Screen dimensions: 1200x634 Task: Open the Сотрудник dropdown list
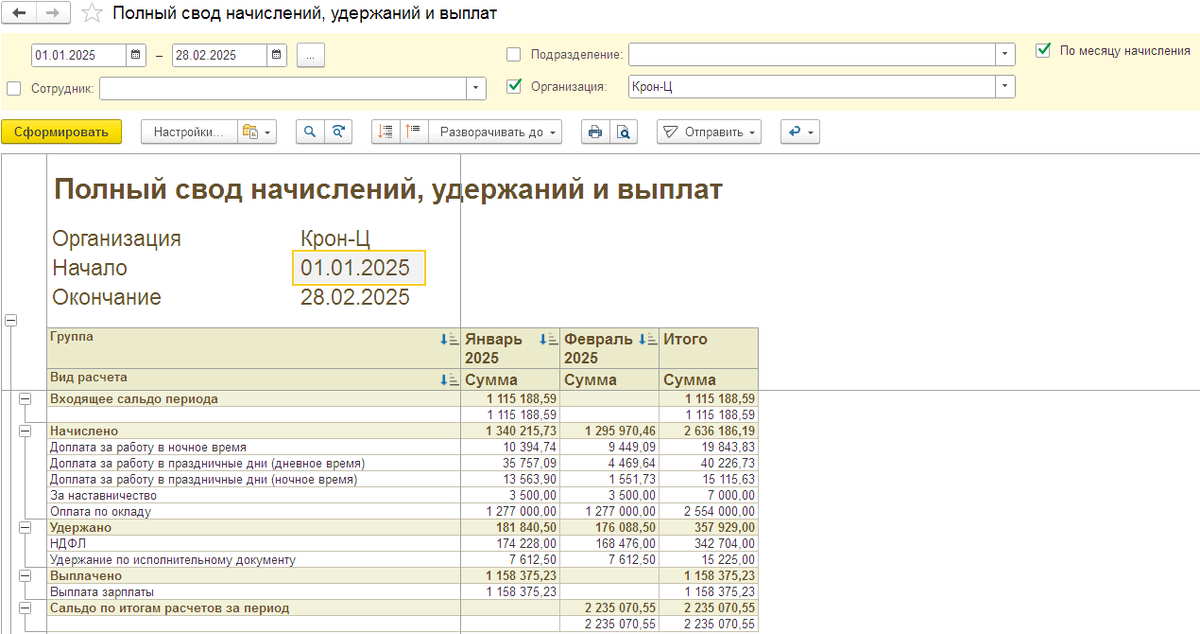(x=476, y=88)
